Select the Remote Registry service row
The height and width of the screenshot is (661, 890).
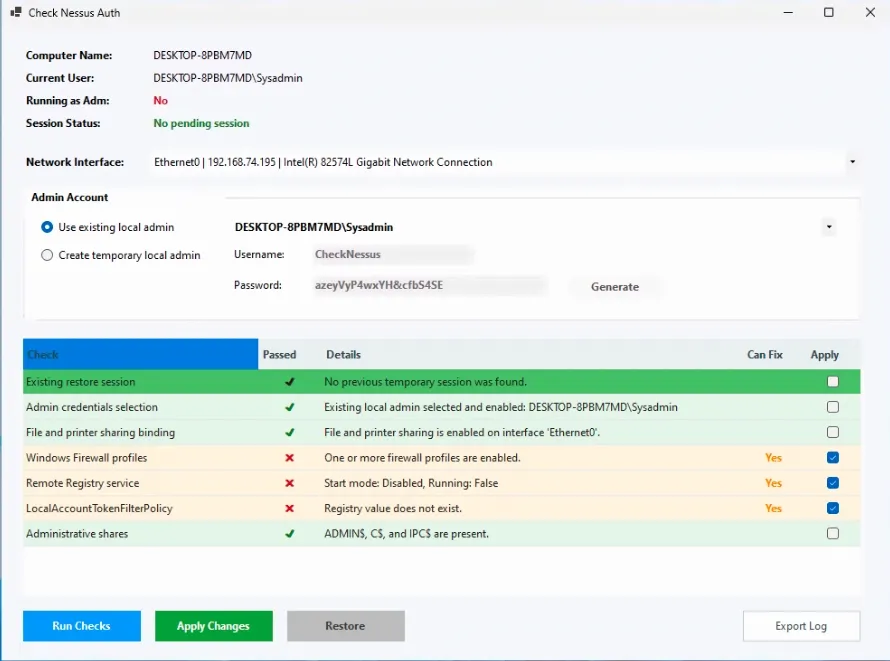point(442,483)
